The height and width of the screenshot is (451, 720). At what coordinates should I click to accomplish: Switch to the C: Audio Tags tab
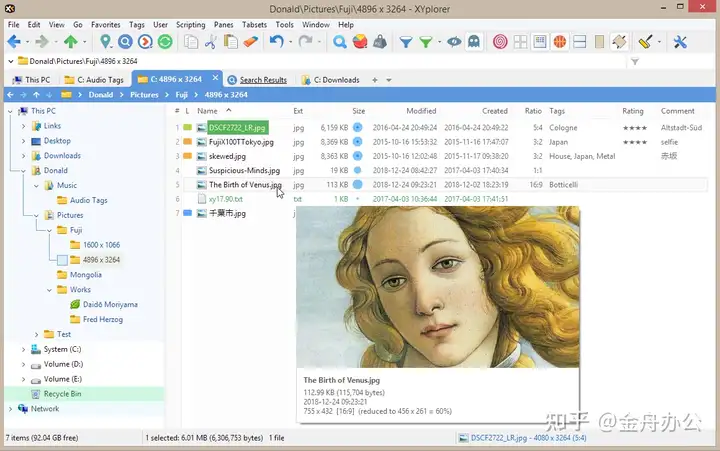click(94, 80)
